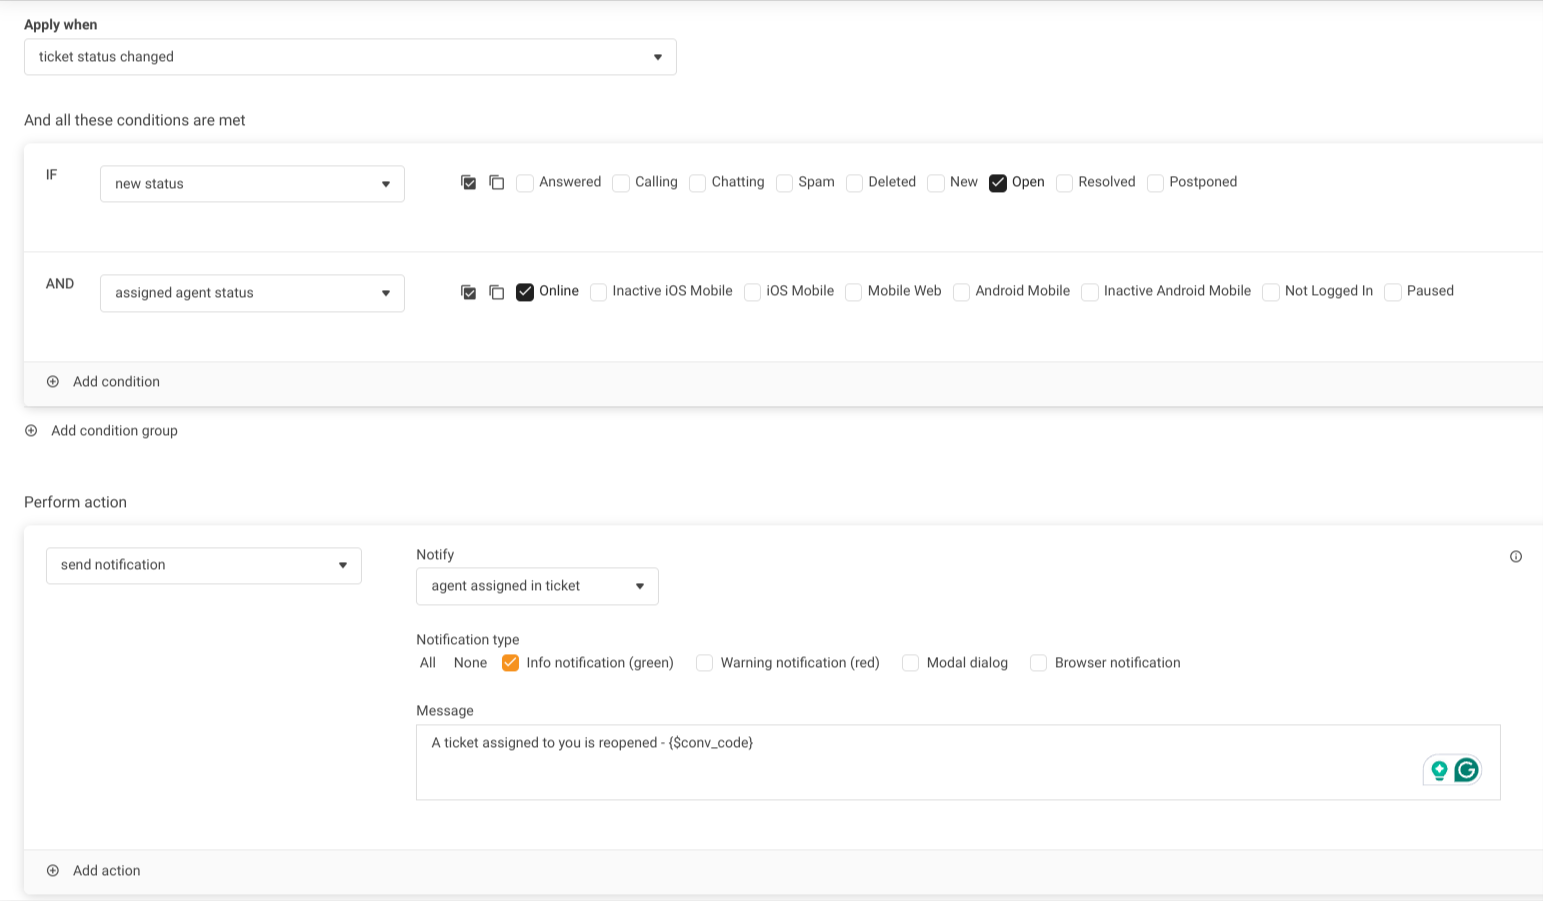Check the Warning notification (red) option
Image resolution: width=1543 pixels, height=901 pixels.
704,663
